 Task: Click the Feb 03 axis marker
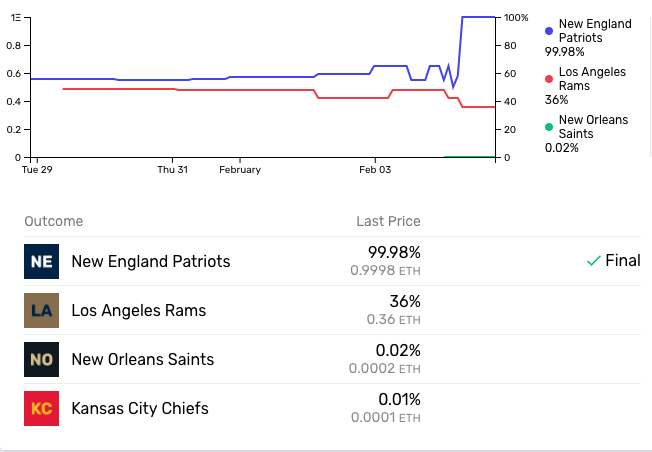(x=375, y=170)
